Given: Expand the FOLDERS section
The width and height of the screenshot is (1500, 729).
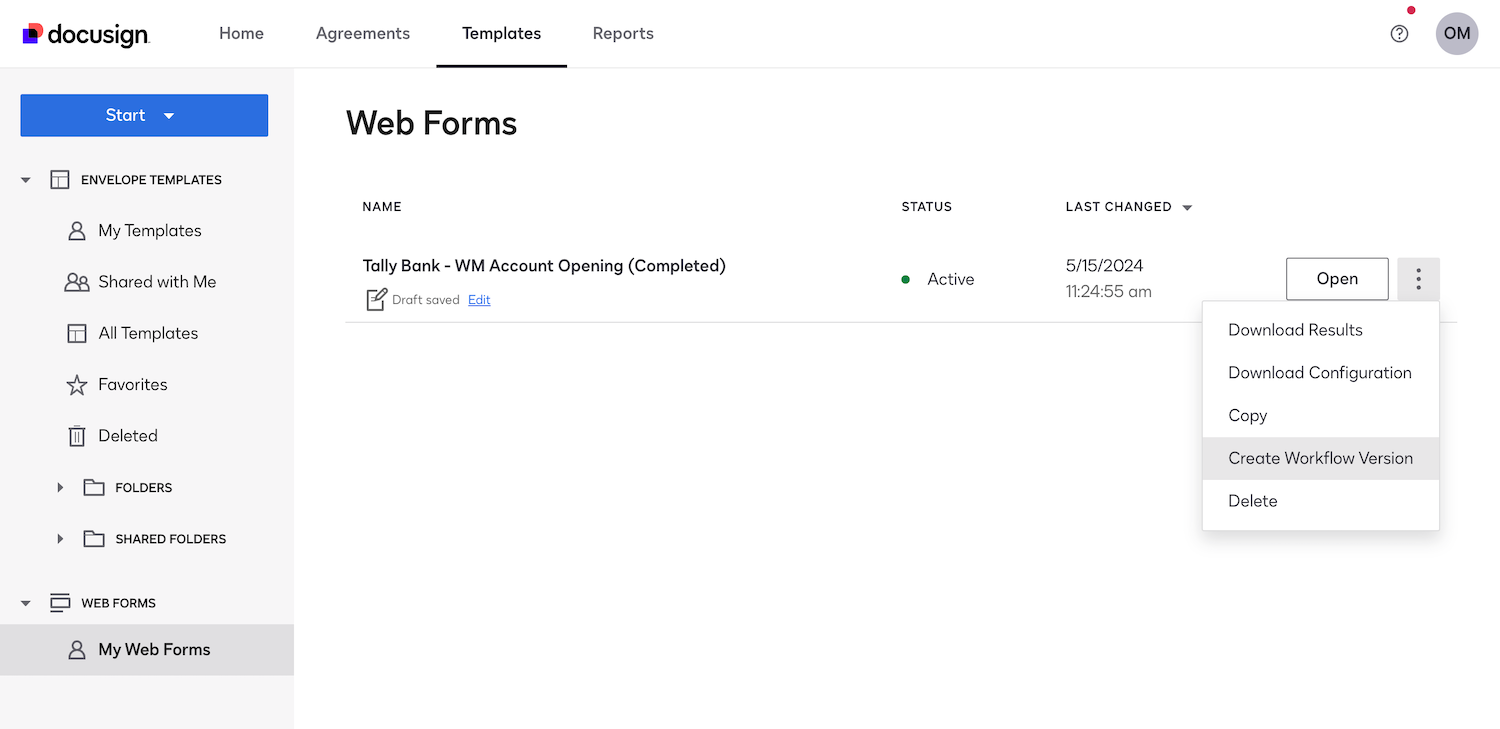Looking at the screenshot, I should tap(60, 487).
